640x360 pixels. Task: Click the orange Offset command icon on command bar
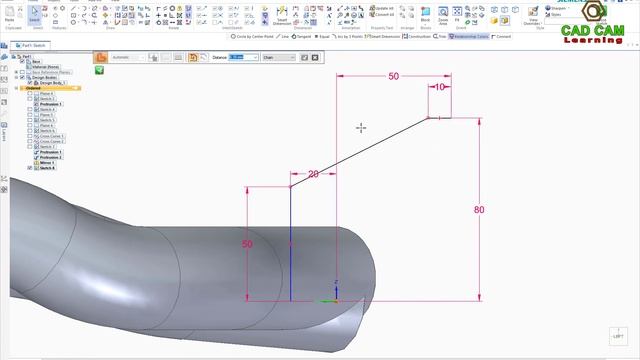pyautogui.click(x=101, y=58)
